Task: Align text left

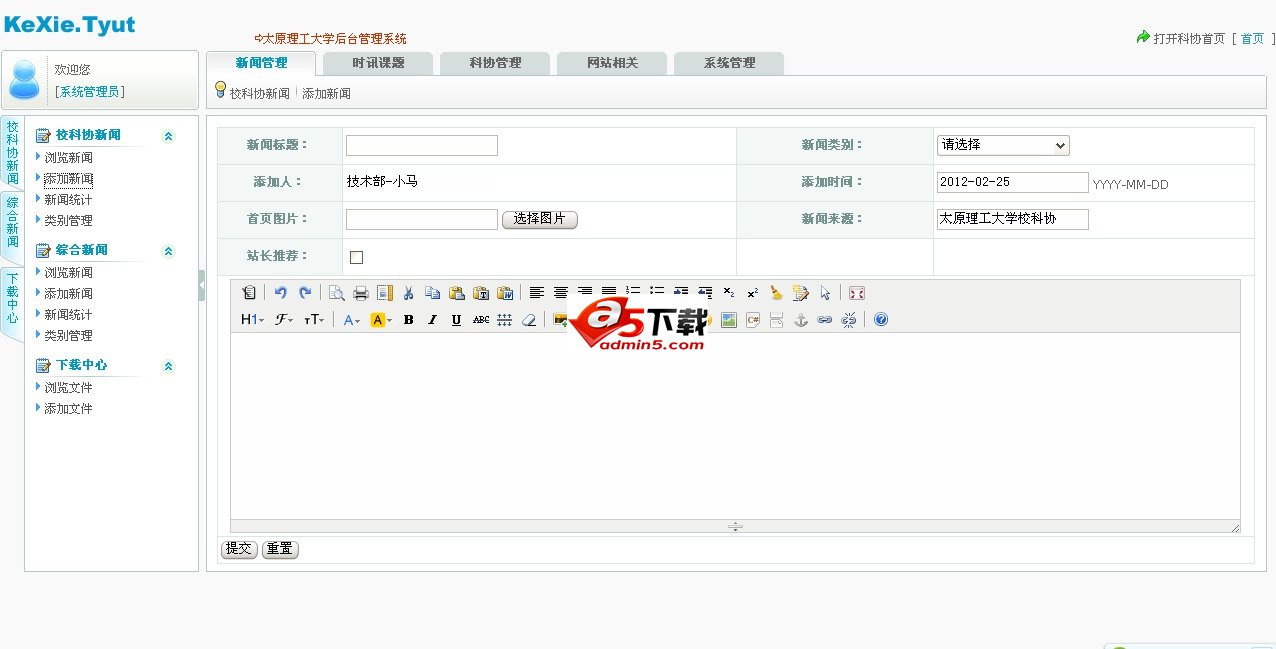Action: [537, 293]
